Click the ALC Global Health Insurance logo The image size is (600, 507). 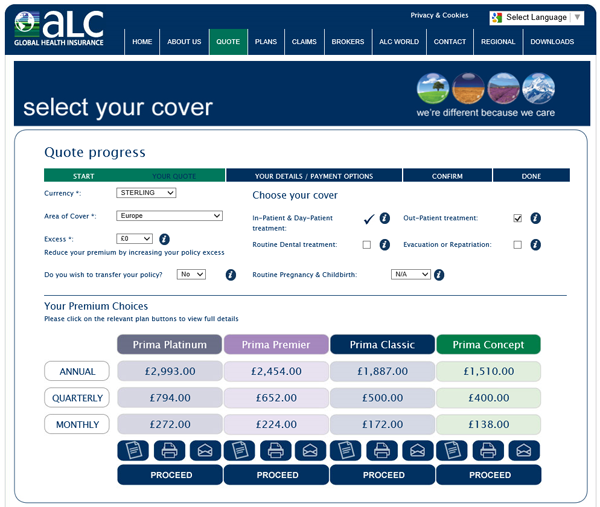[x=59, y=29]
